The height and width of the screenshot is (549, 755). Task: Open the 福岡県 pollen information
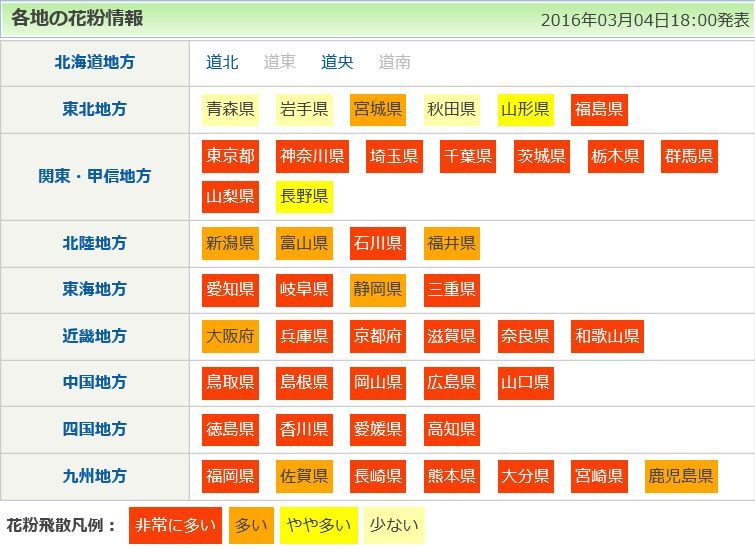pos(231,476)
